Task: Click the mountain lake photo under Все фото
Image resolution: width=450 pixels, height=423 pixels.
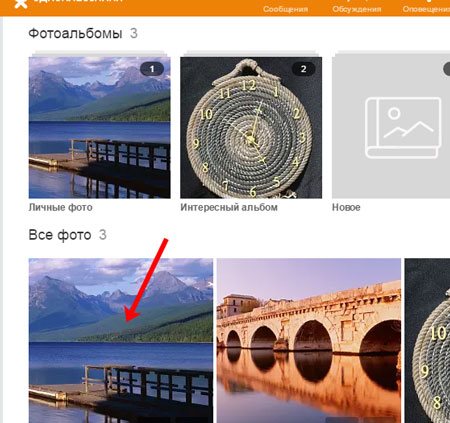Action: coord(121,341)
